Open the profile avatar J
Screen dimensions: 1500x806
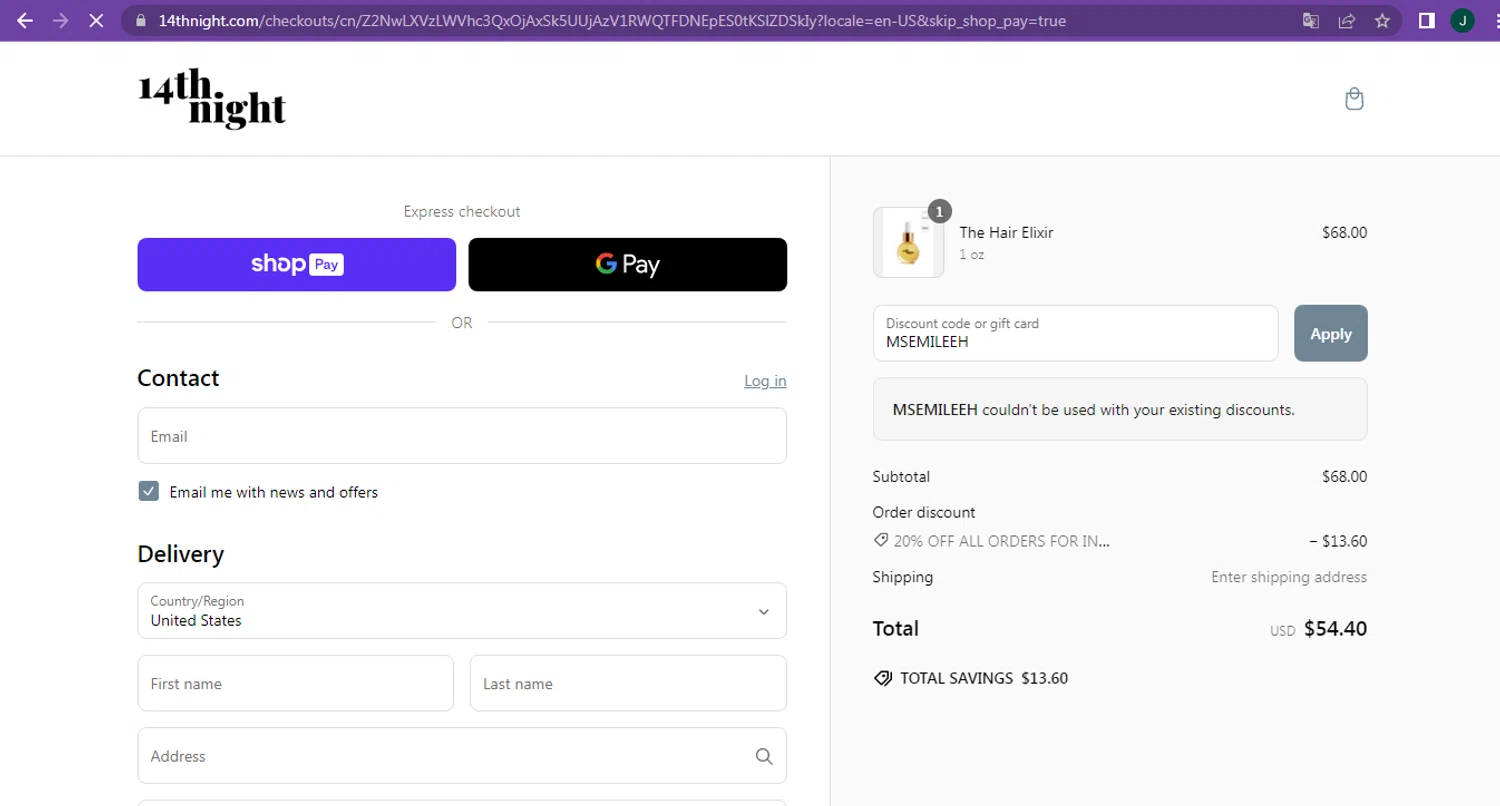(1462, 20)
